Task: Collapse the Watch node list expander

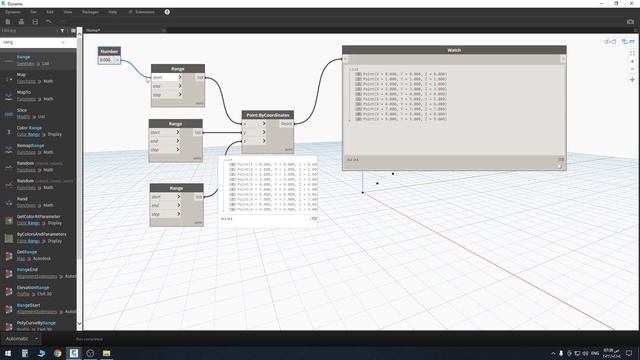Action: click(351, 69)
